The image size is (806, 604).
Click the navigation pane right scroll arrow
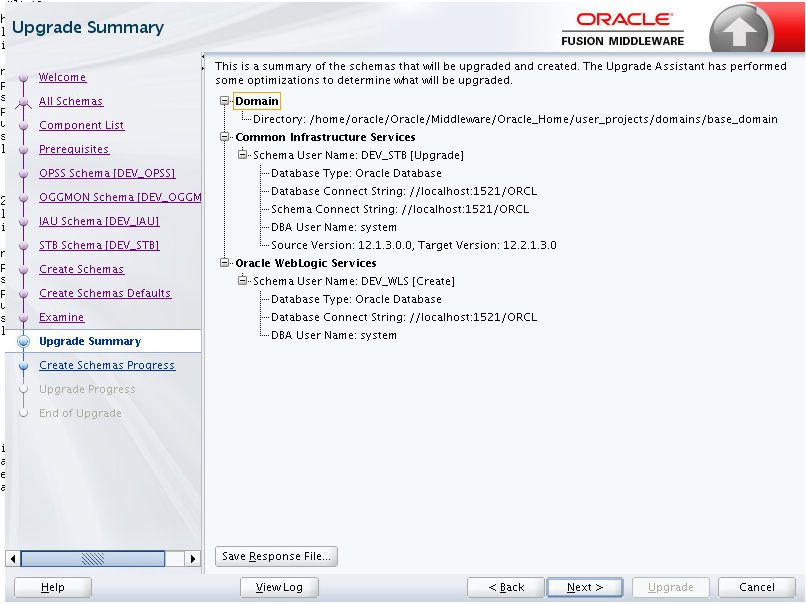point(193,558)
